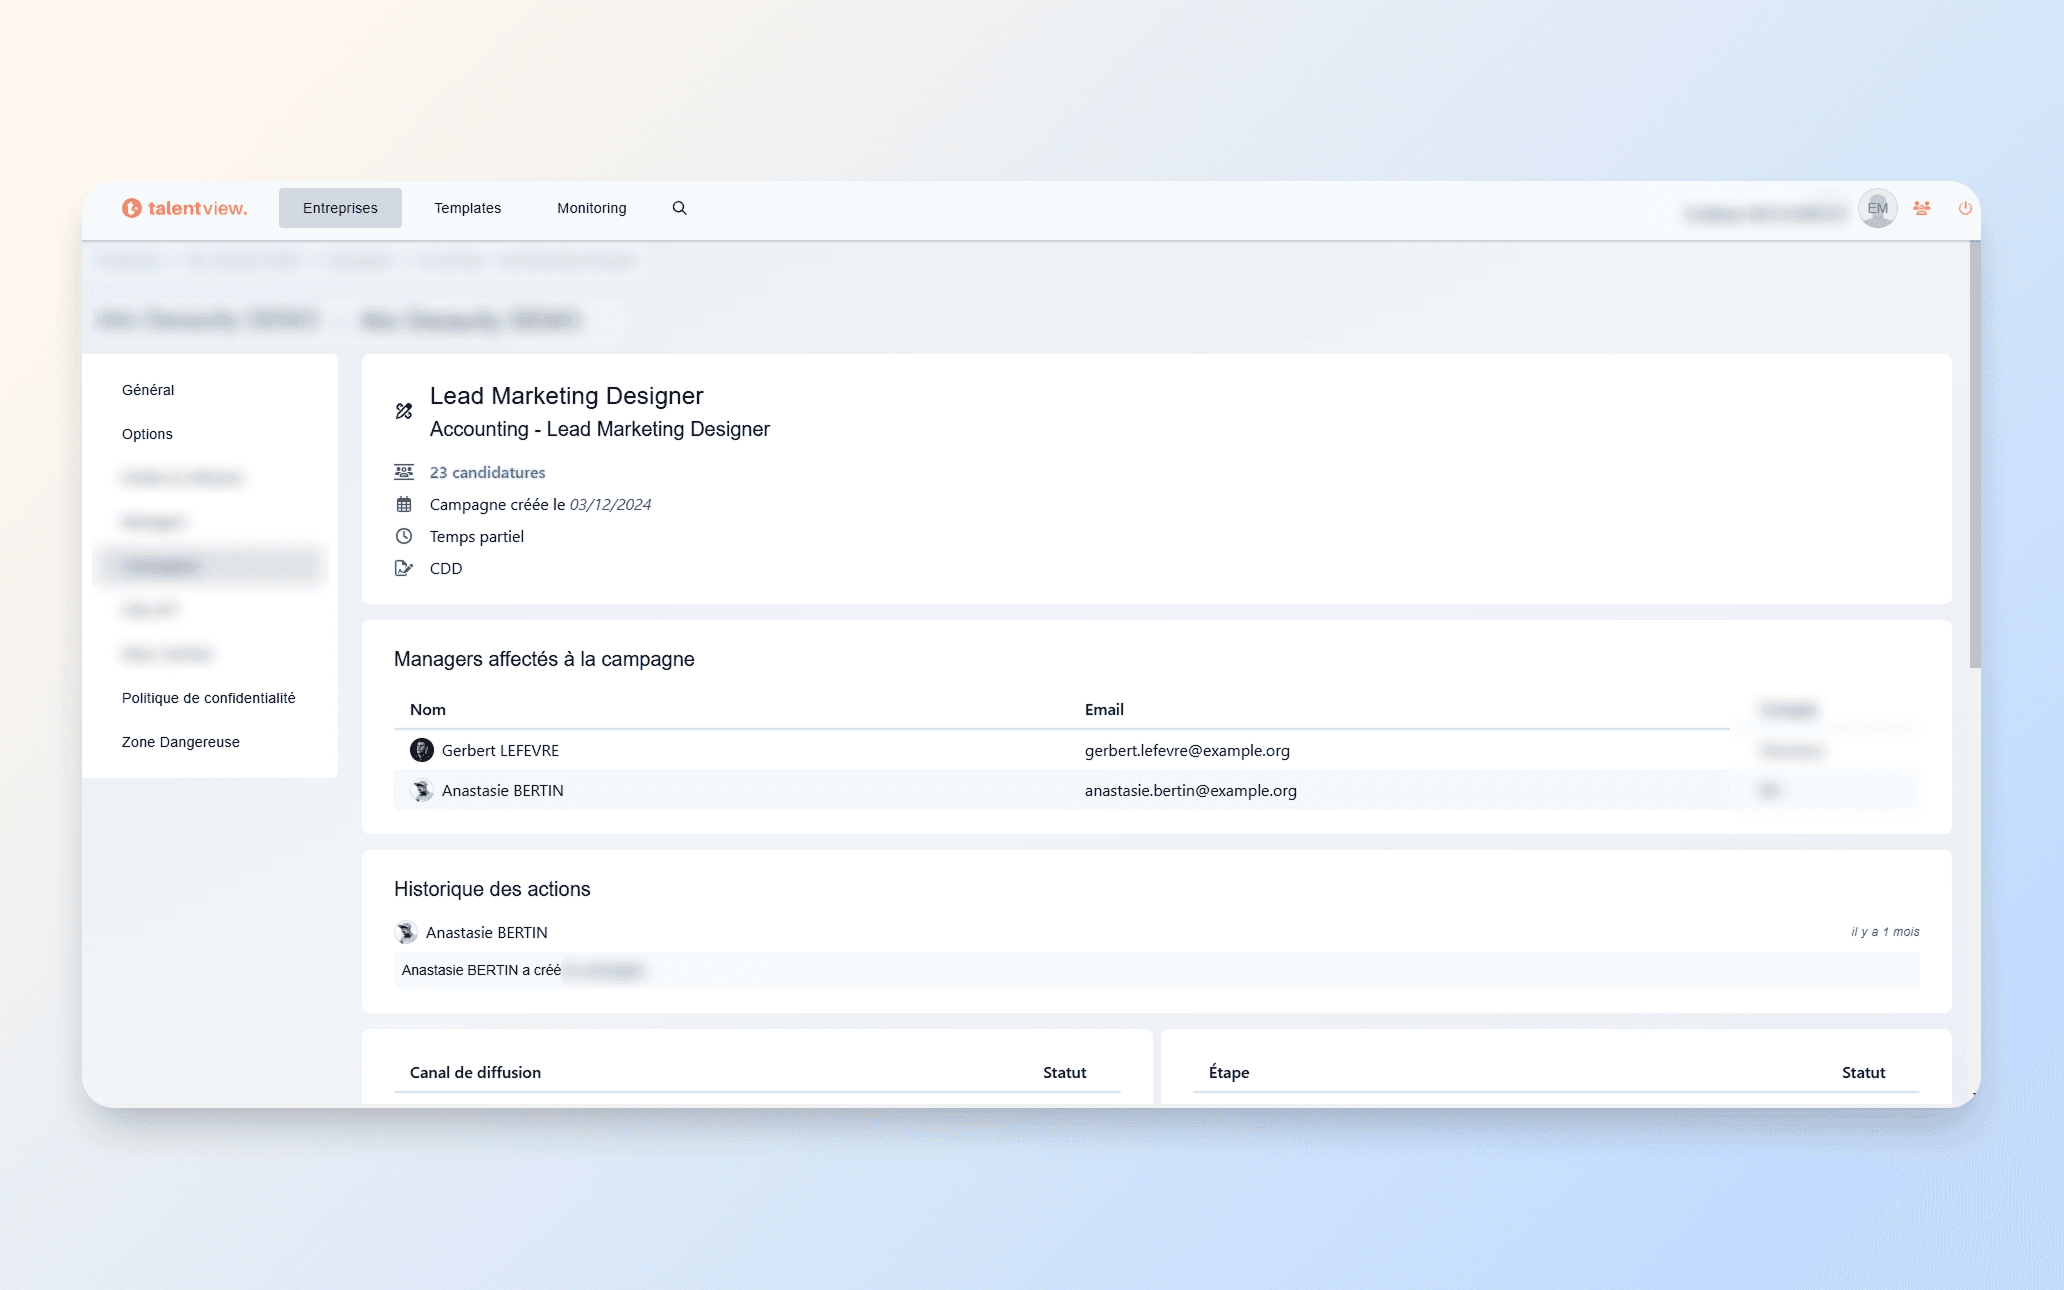Click the clock icon near Temps partiel
Image resolution: width=2064 pixels, height=1290 pixels.
[x=404, y=536]
